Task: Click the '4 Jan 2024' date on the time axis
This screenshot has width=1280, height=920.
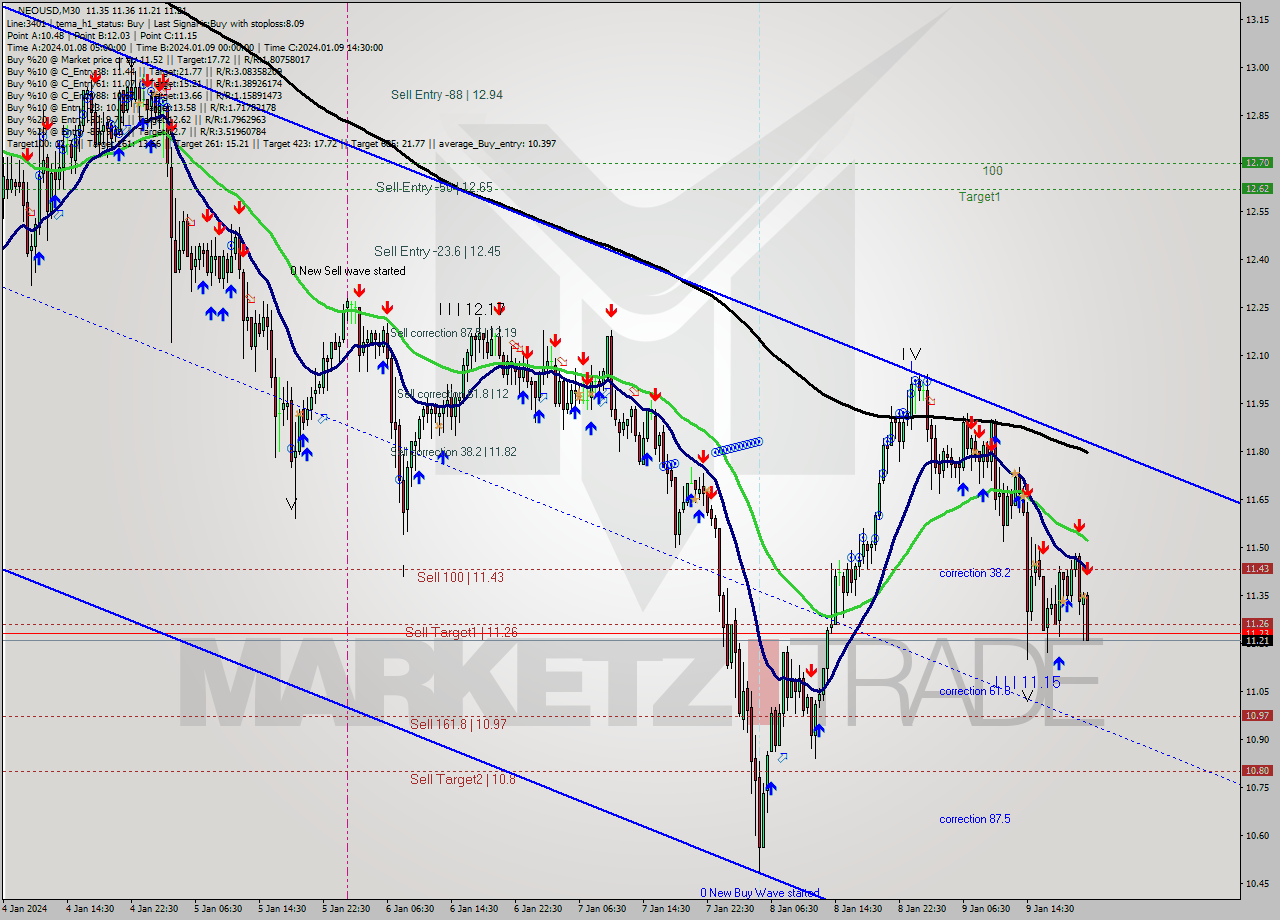Action: click(x=23, y=909)
